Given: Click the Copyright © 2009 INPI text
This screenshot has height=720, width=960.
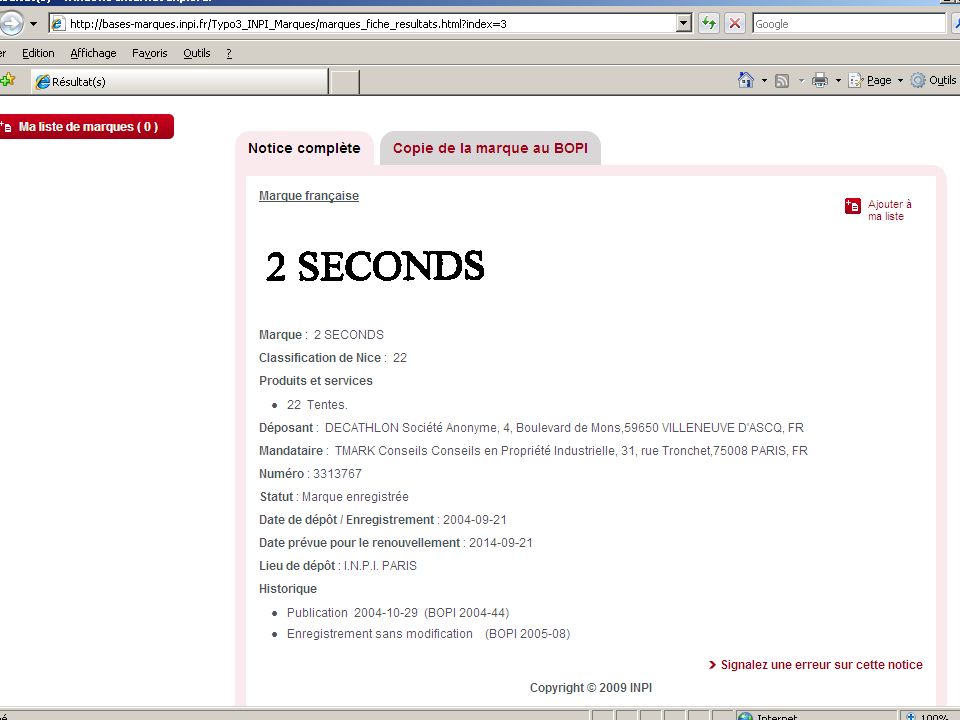Looking at the screenshot, I should 591,688.
